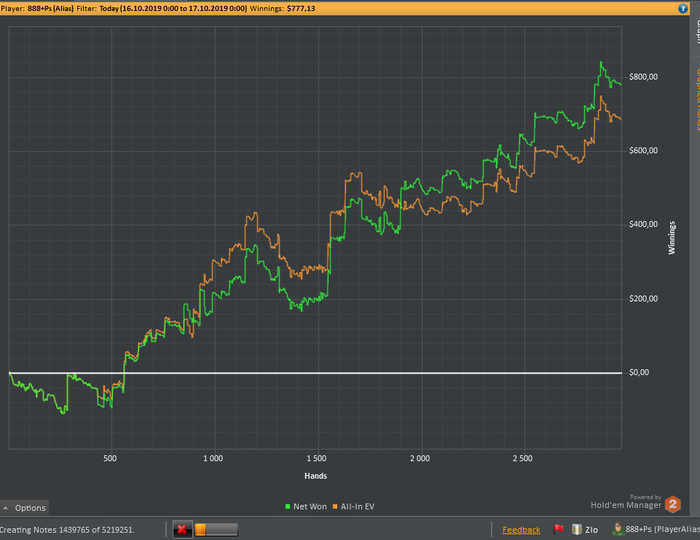
Task: Click the $800,00 axis label
Action: tap(643, 77)
